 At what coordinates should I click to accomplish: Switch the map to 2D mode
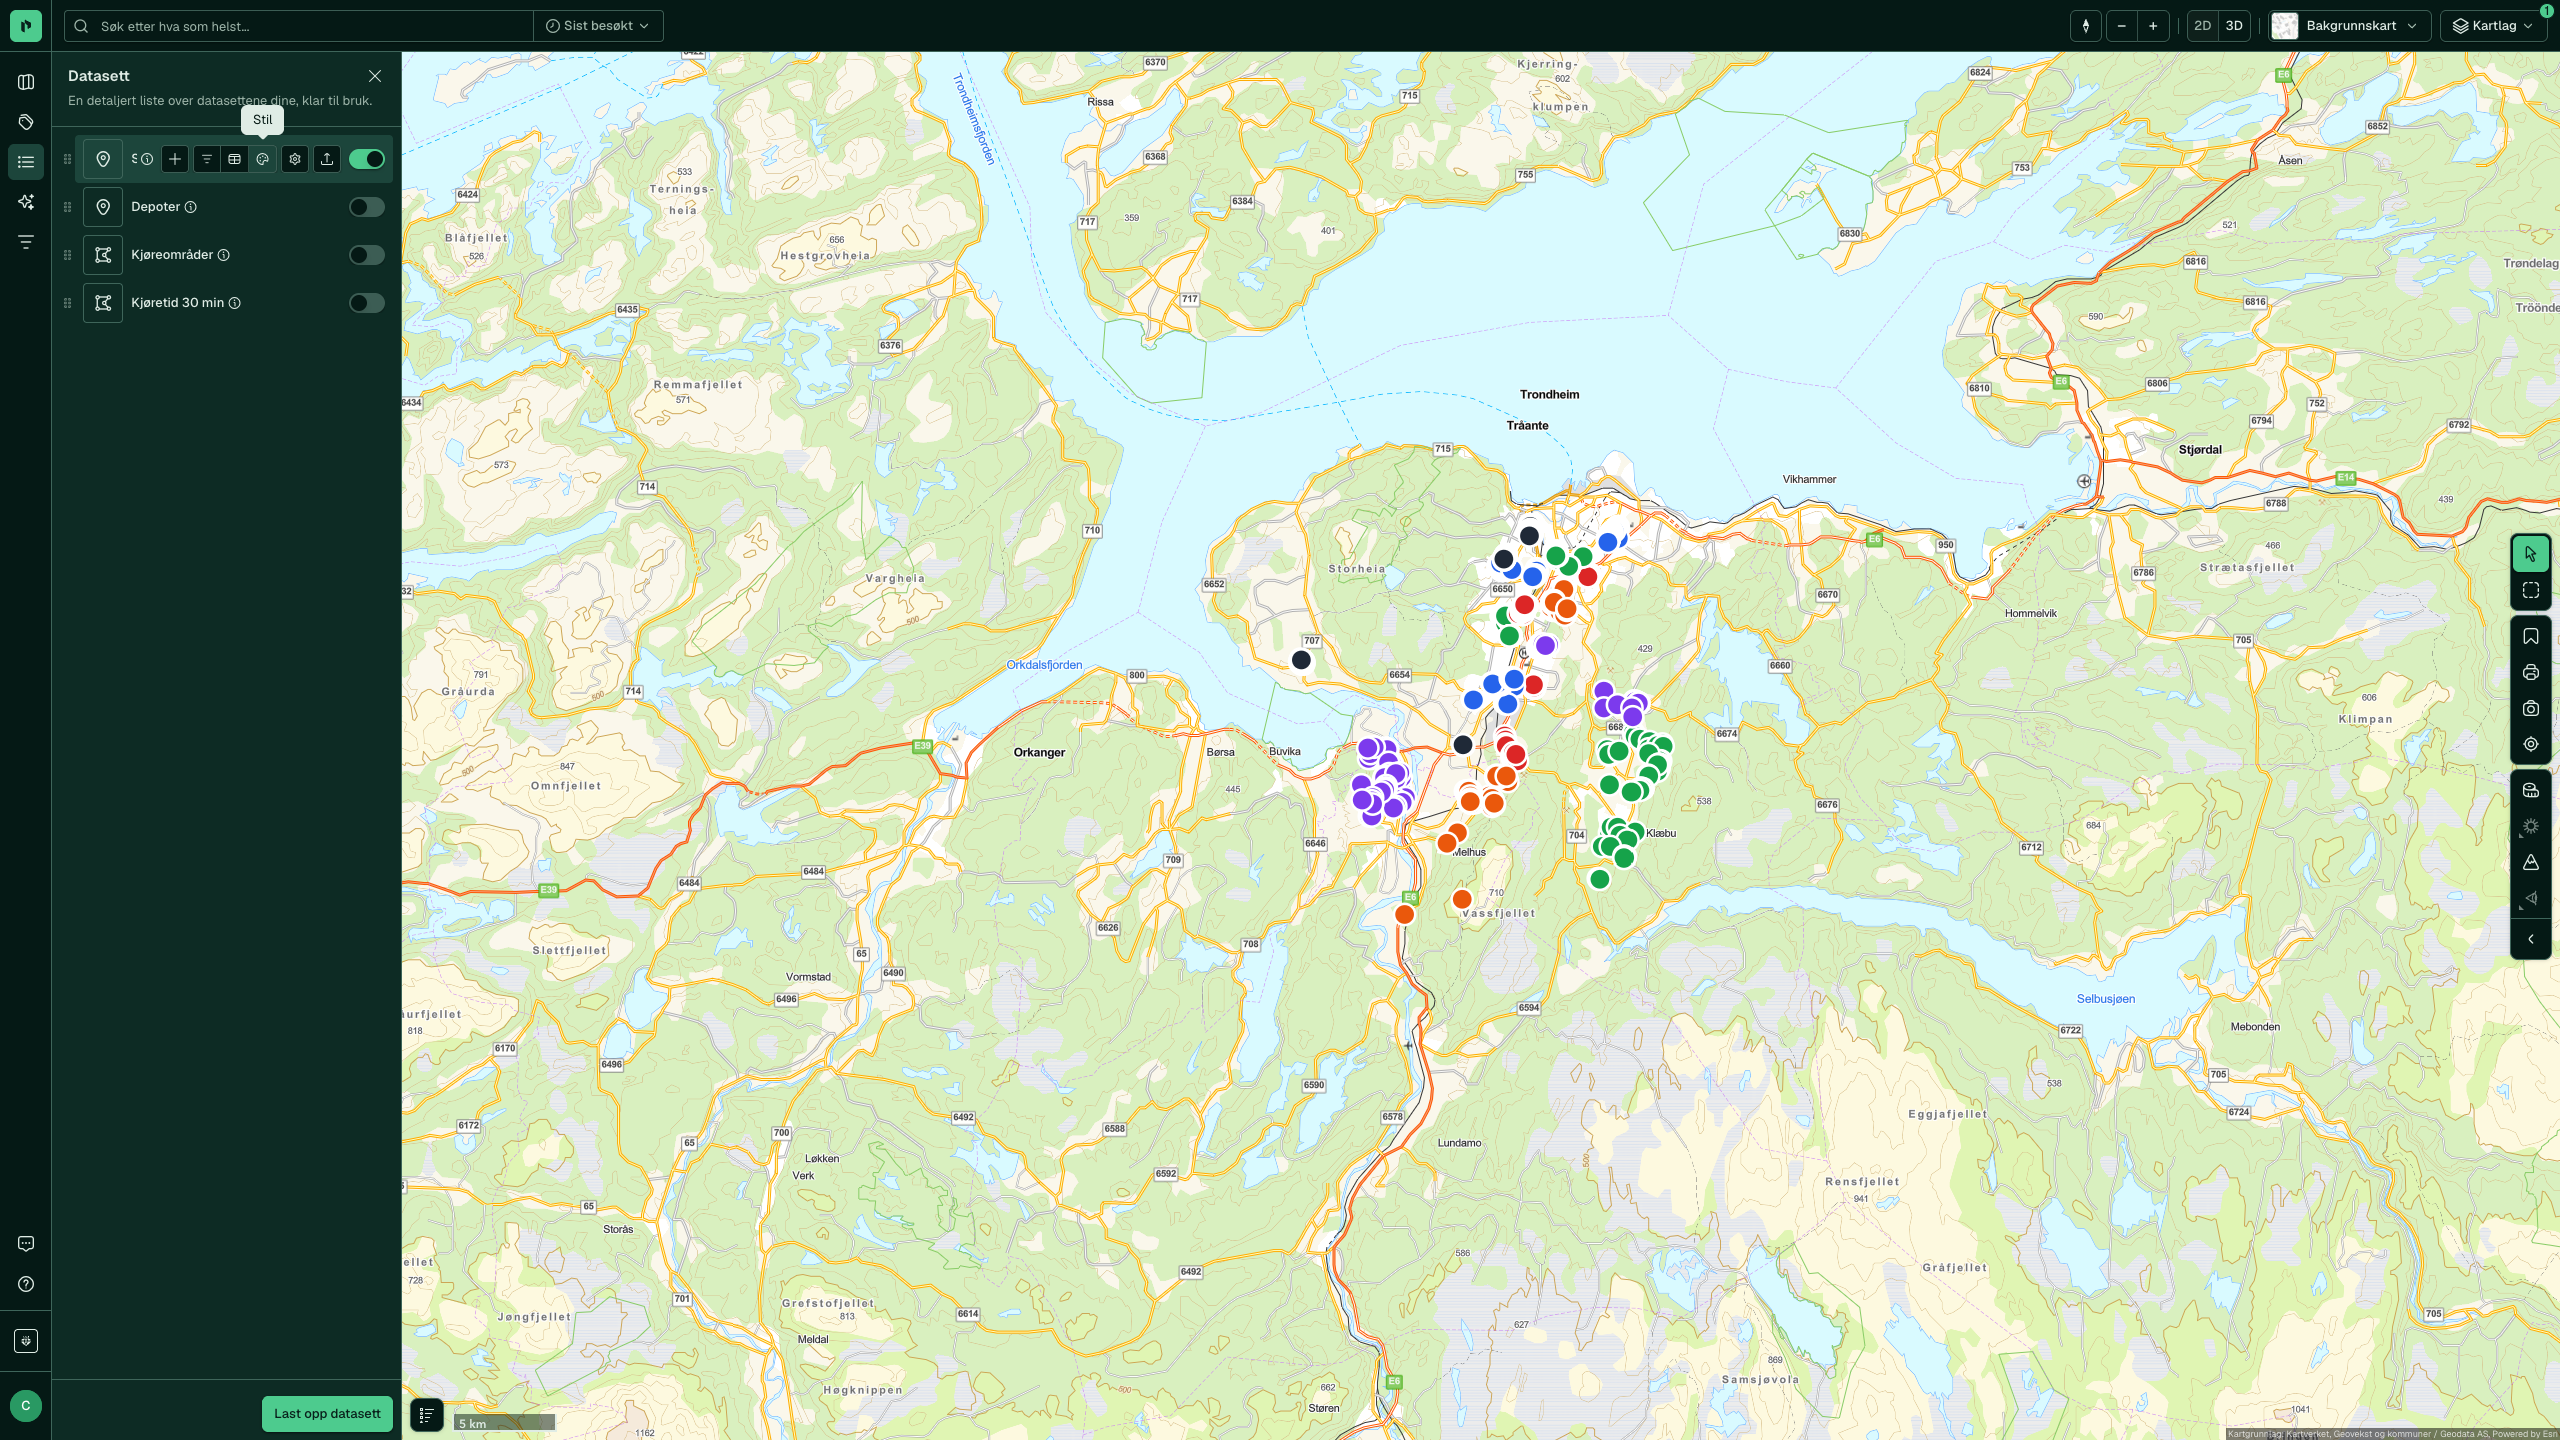pyautogui.click(x=2202, y=26)
